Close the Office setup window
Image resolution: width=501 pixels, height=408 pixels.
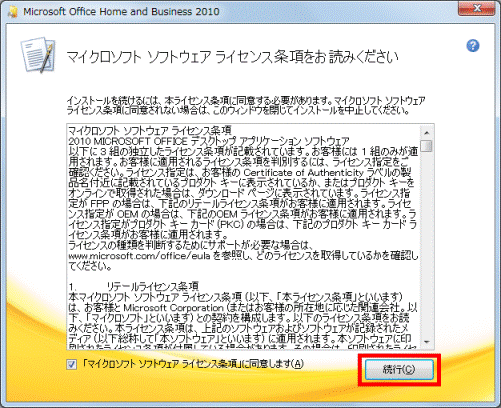click(x=477, y=8)
